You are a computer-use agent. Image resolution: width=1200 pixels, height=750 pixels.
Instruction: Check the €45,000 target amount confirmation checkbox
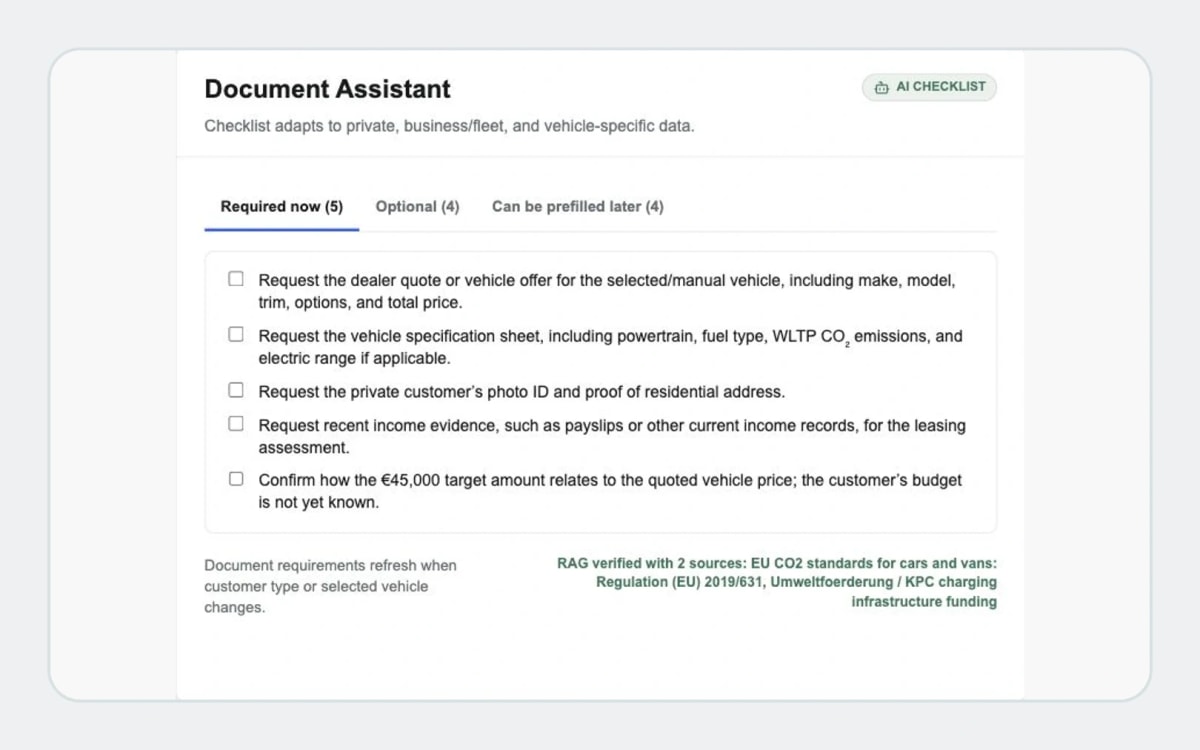pos(236,478)
